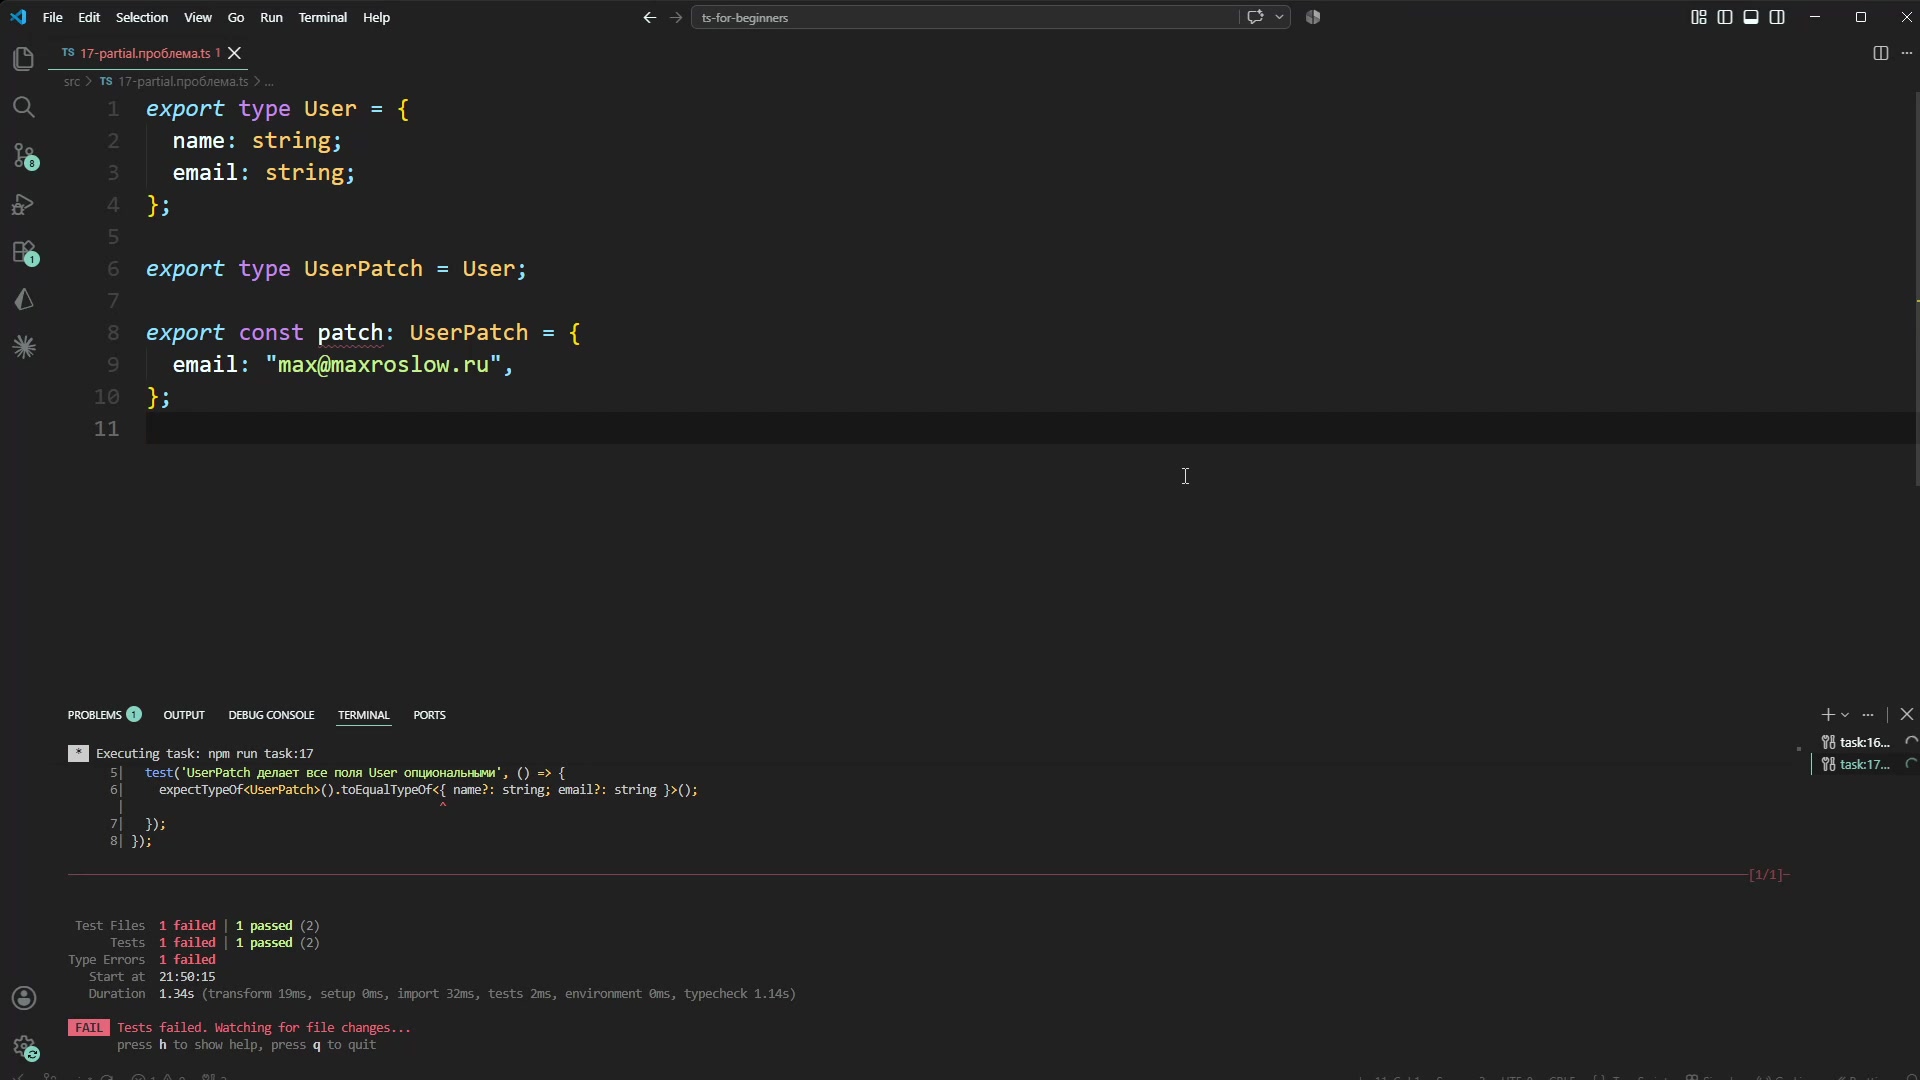Image resolution: width=1920 pixels, height=1080 pixels.
Task: Open the Explorer view in activity bar
Action: 24,59
